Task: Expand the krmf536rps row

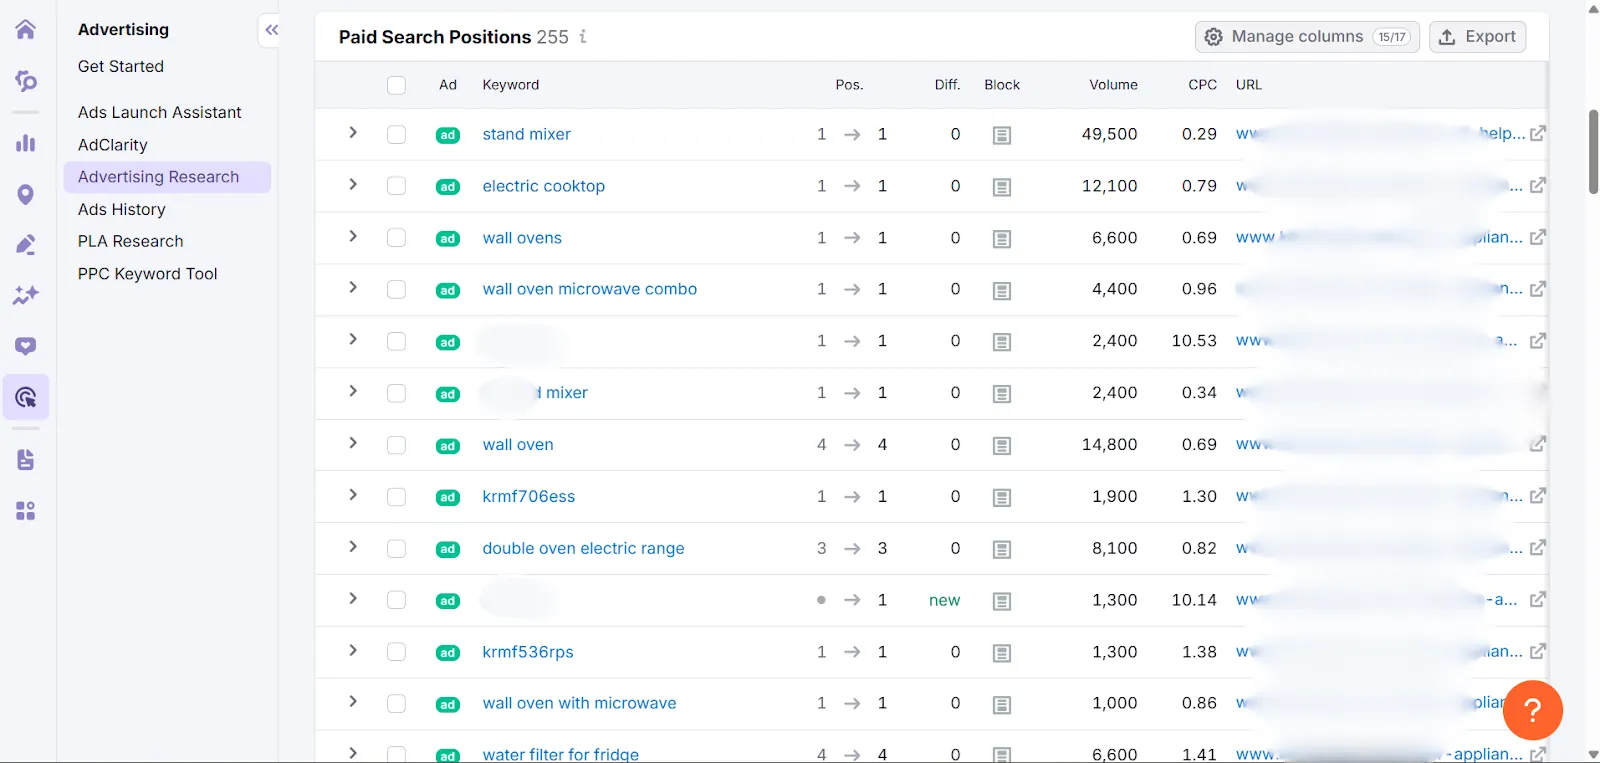Action: pyautogui.click(x=353, y=650)
